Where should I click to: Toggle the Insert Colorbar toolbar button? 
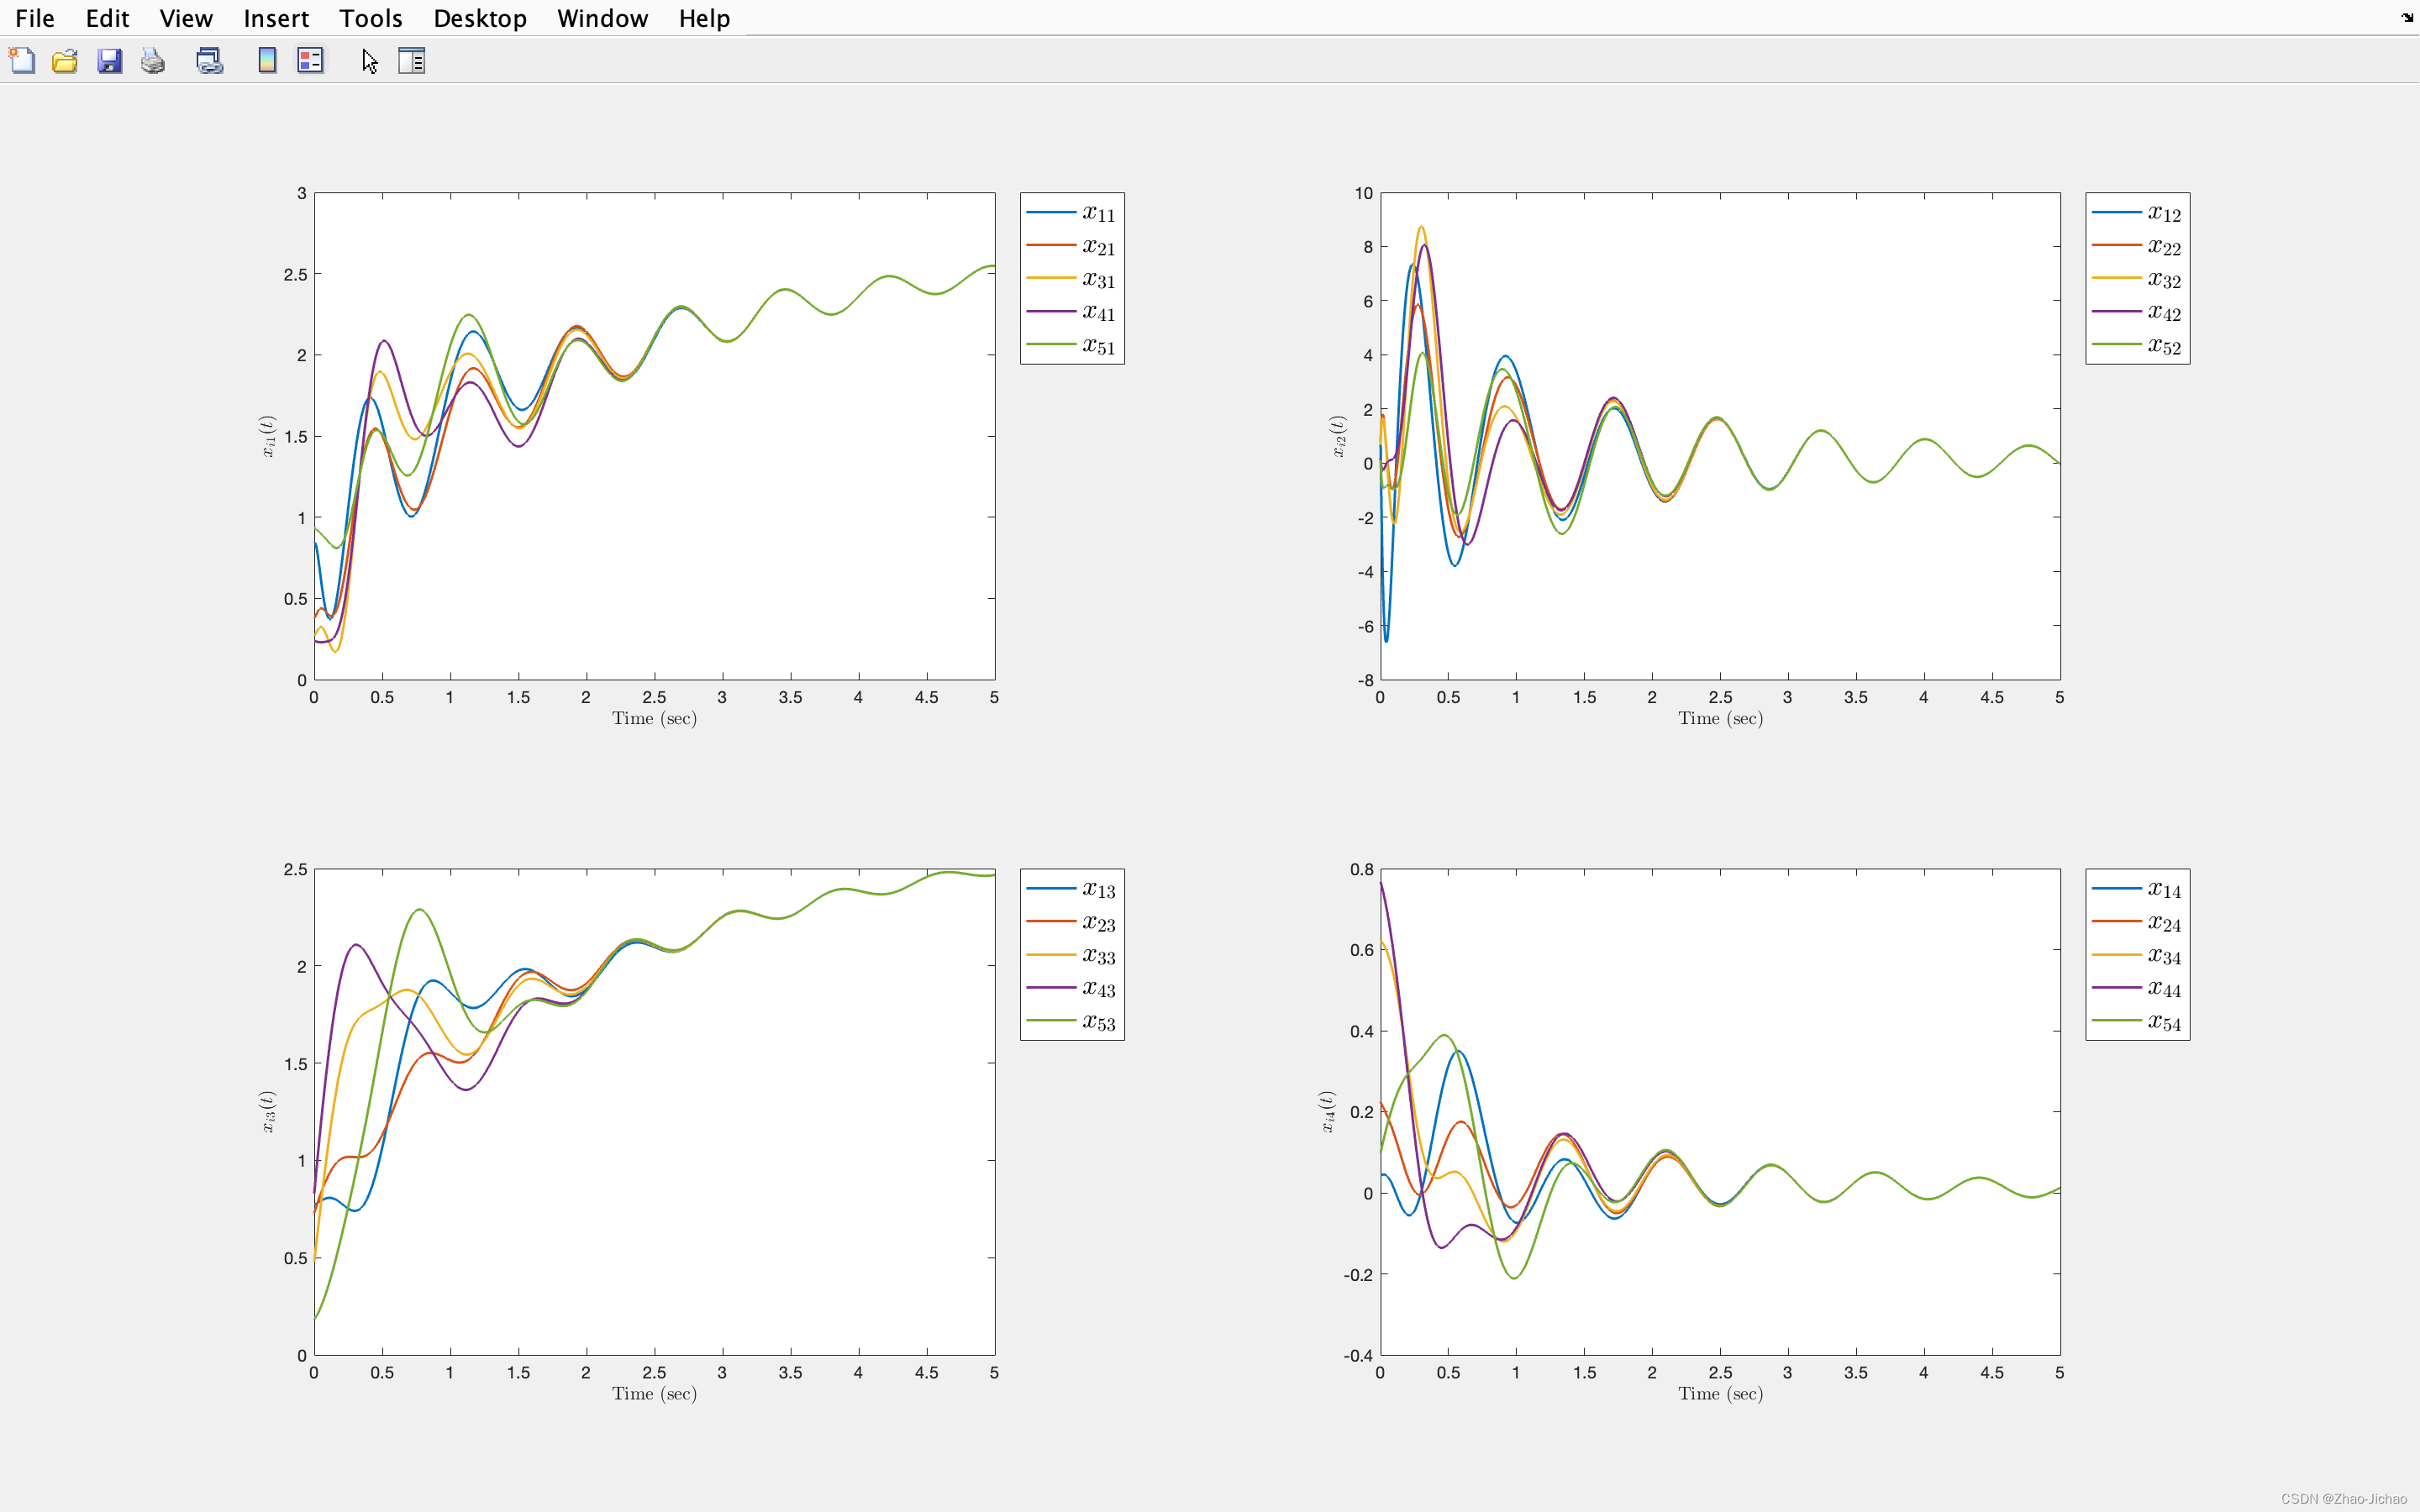(x=266, y=61)
